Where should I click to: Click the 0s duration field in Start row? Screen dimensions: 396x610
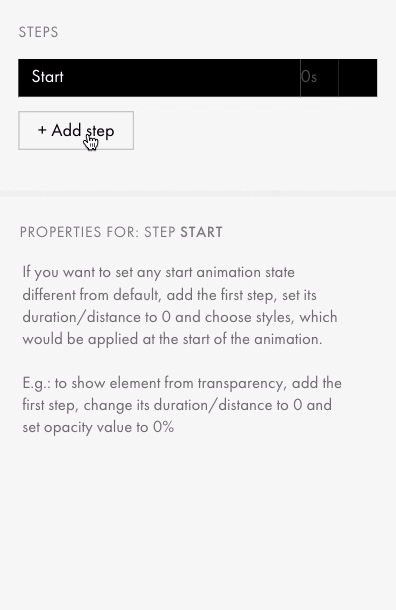click(x=319, y=77)
